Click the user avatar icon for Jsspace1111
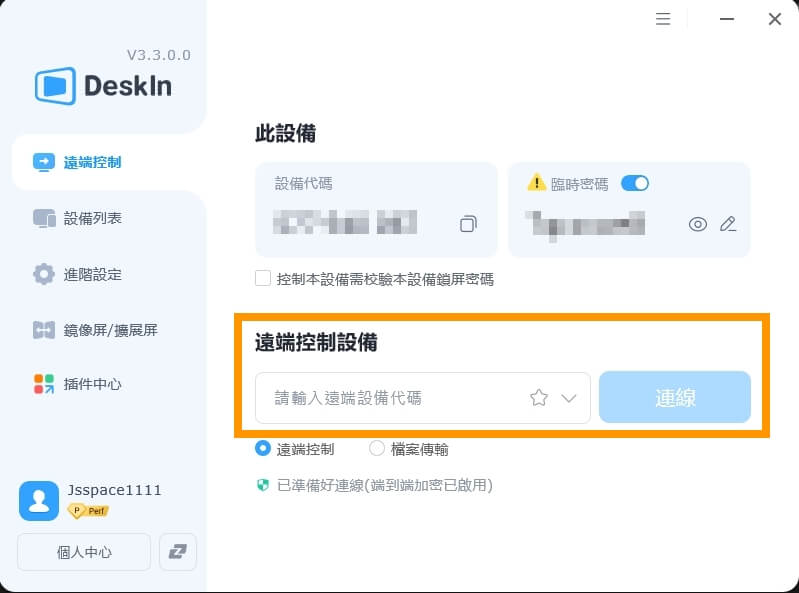The image size is (799, 593). pos(39,501)
